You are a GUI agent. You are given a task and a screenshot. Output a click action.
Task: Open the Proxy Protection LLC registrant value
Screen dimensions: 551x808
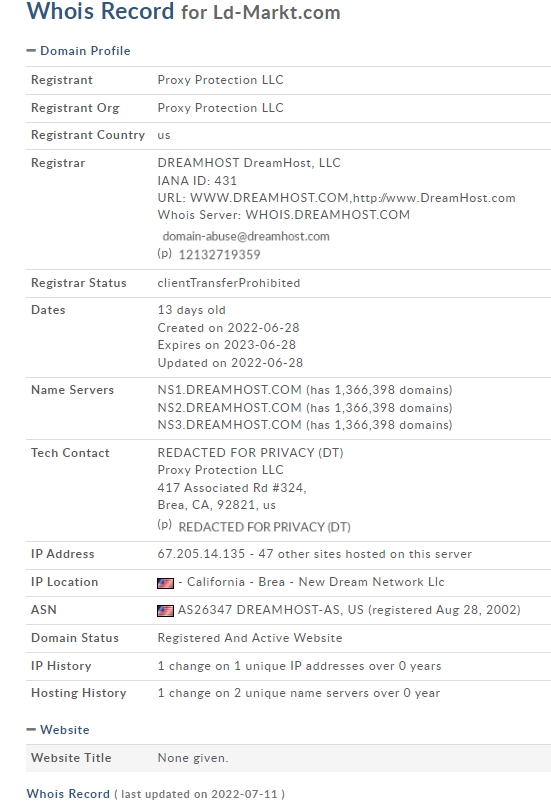pos(220,80)
